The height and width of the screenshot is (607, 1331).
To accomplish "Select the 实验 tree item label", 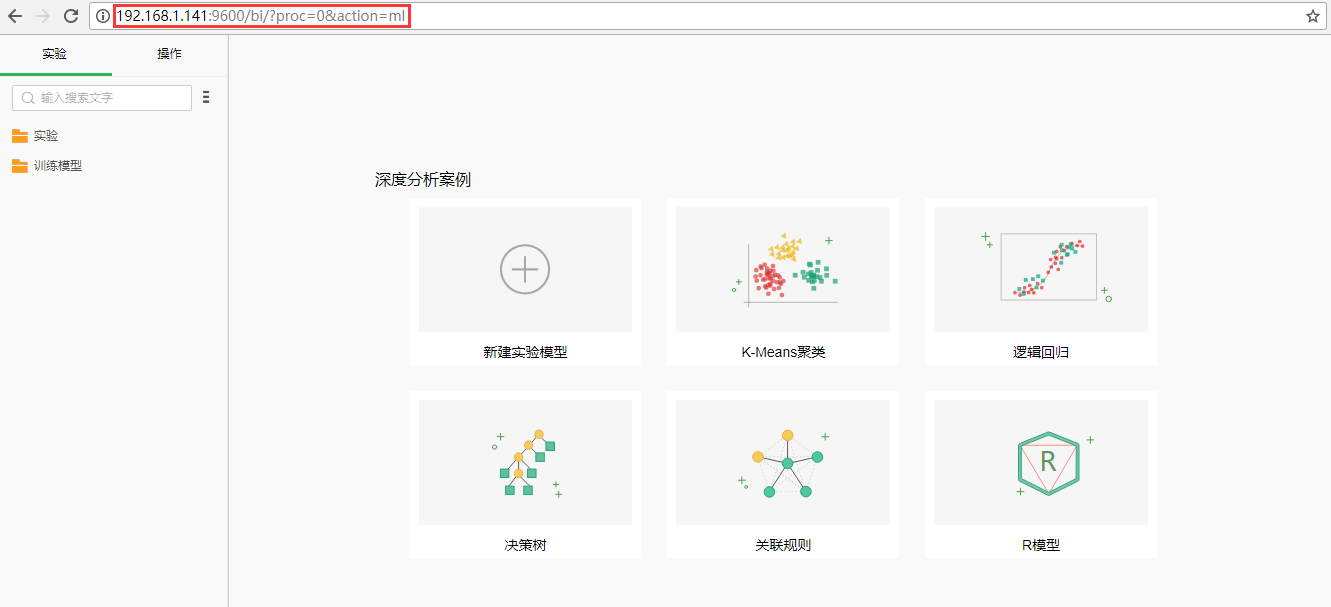I will point(46,136).
